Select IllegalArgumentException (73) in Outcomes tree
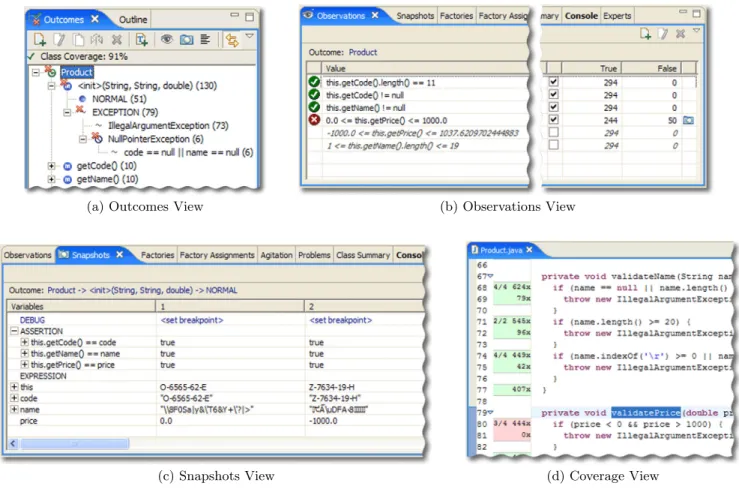 (168, 126)
